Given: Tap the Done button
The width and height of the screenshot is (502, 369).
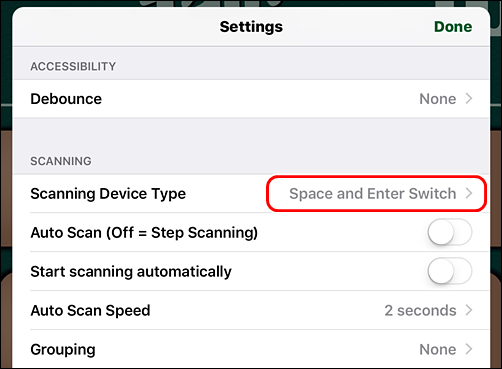Looking at the screenshot, I should click(453, 27).
